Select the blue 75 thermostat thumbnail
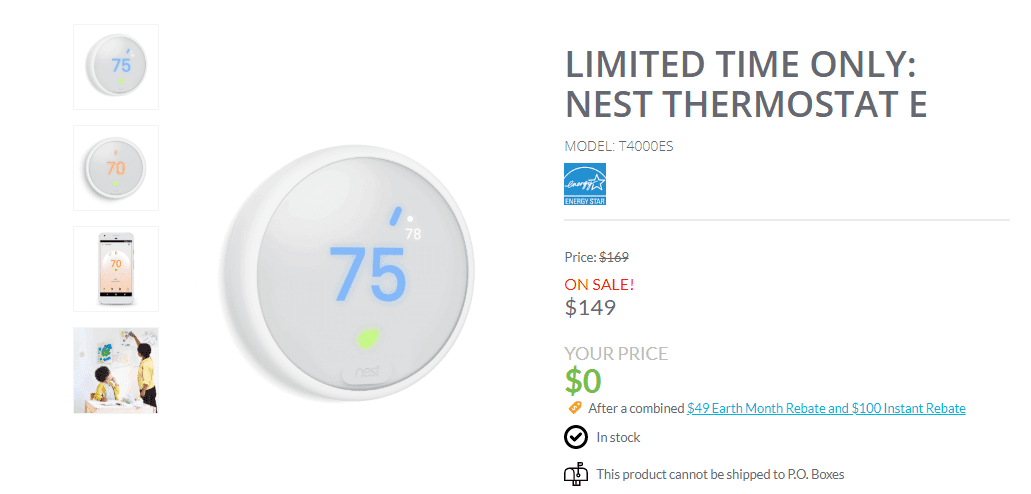 [x=116, y=67]
